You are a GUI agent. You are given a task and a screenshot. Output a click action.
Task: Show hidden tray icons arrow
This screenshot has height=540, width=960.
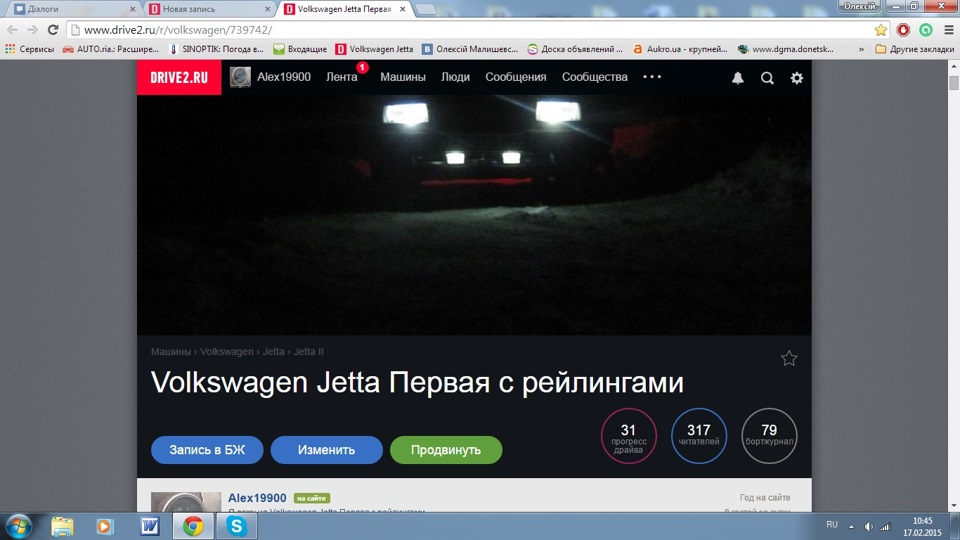click(851, 526)
